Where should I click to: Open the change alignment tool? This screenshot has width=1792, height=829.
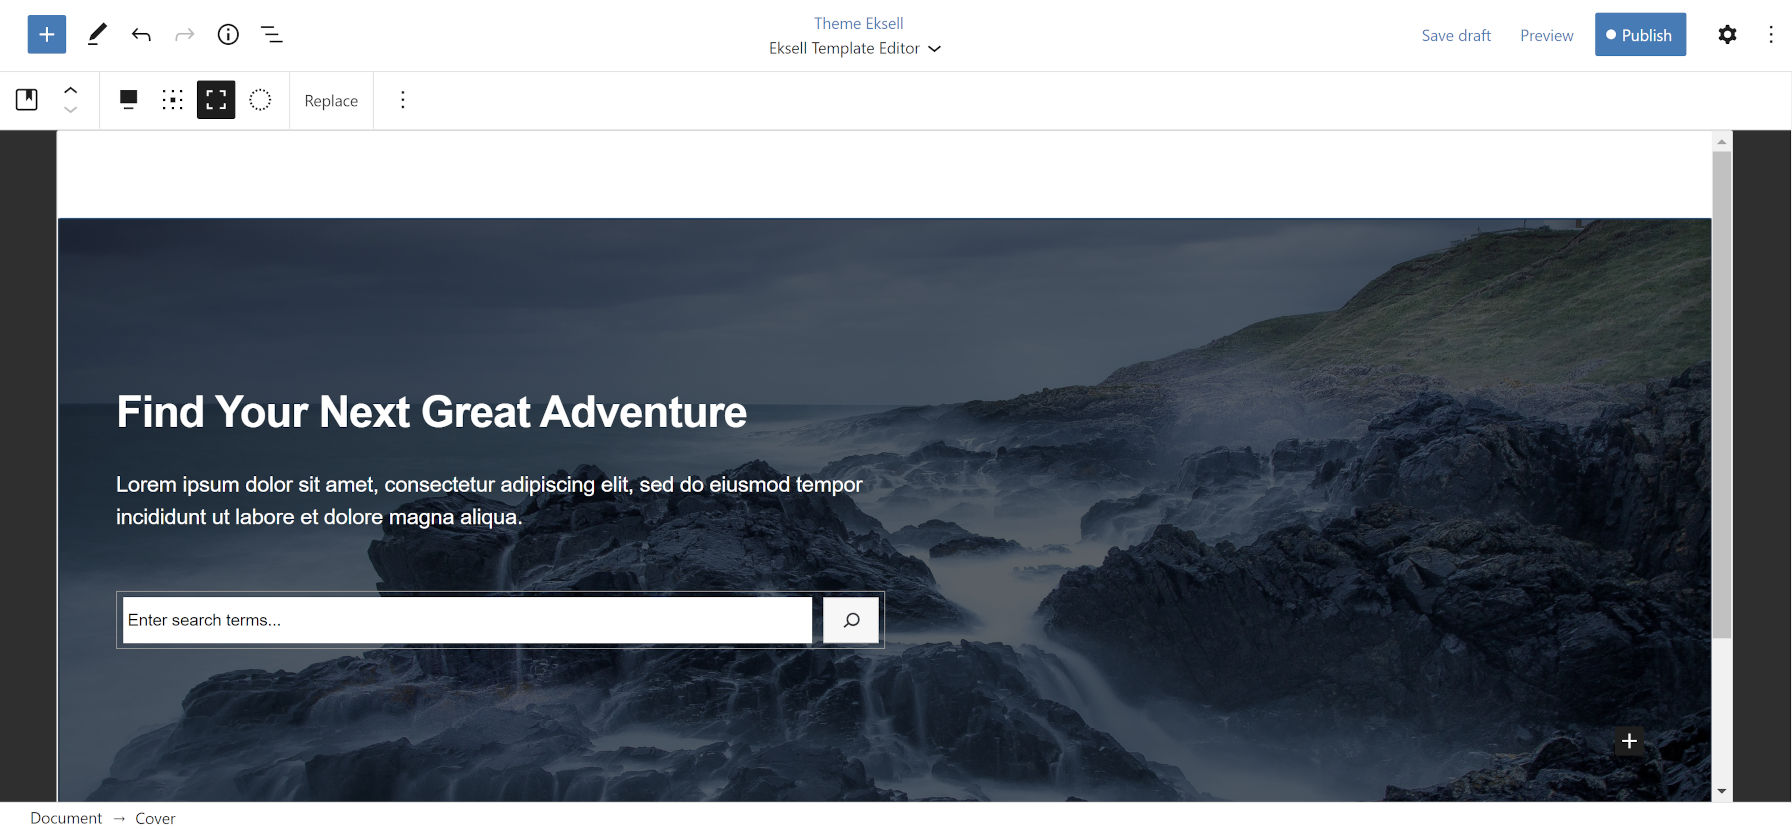(128, 100)
